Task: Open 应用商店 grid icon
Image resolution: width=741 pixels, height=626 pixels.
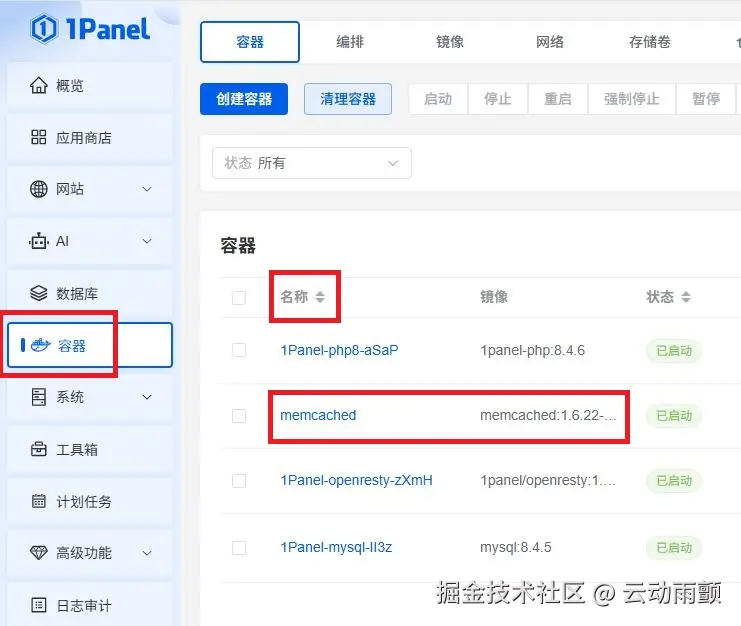Action: tap(39, 137)
